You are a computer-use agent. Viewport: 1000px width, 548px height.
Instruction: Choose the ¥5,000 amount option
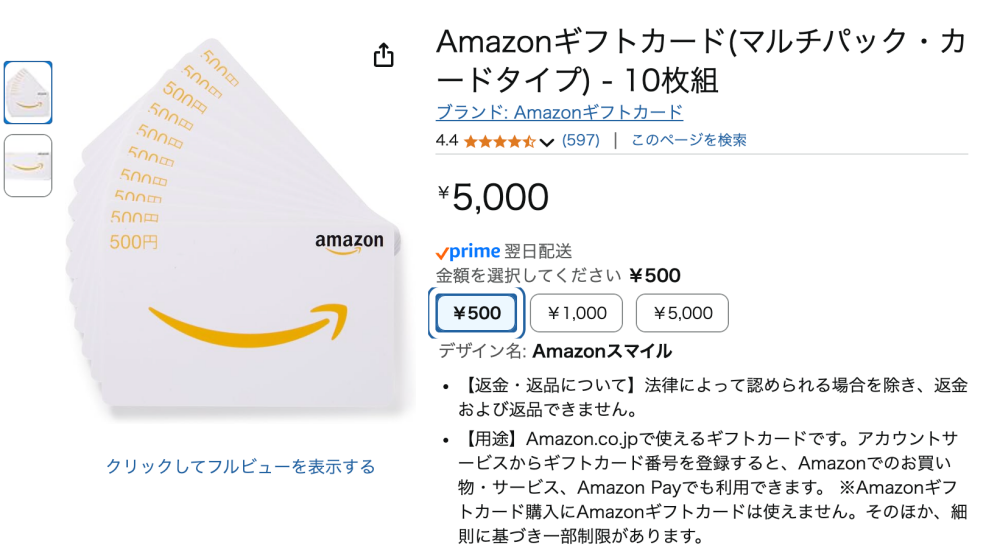point(682,313)
